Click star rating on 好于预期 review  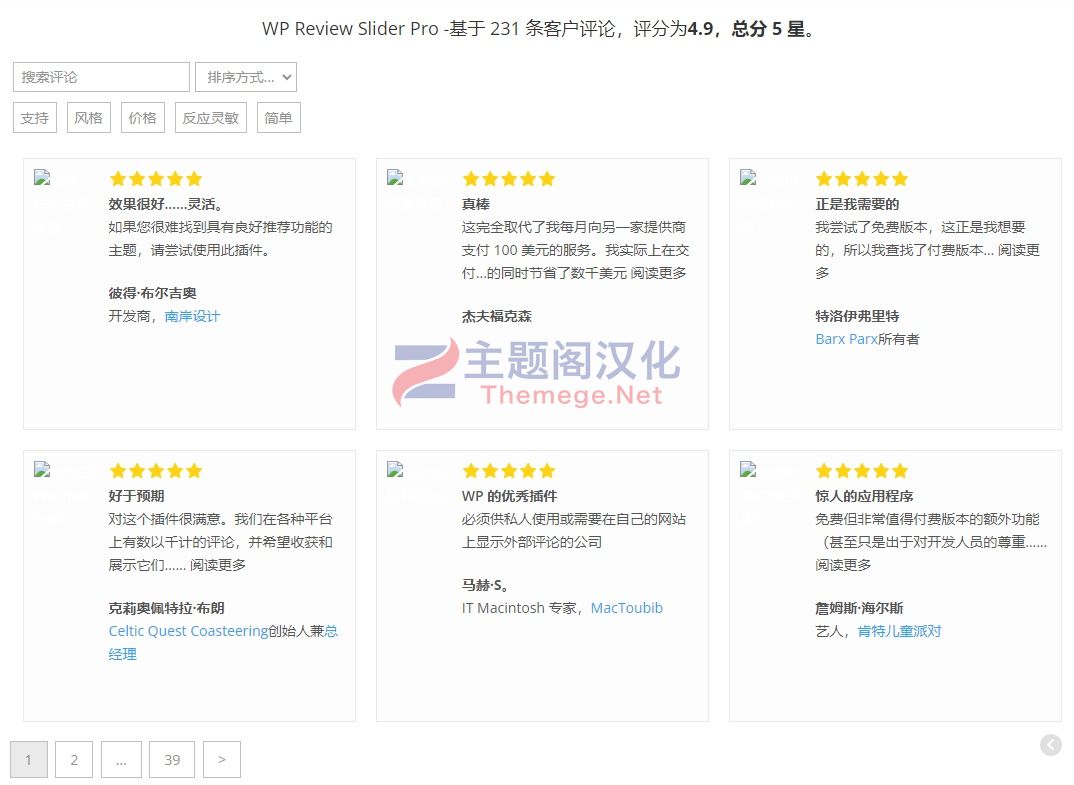pyautogui.click(x=155, y=471)
